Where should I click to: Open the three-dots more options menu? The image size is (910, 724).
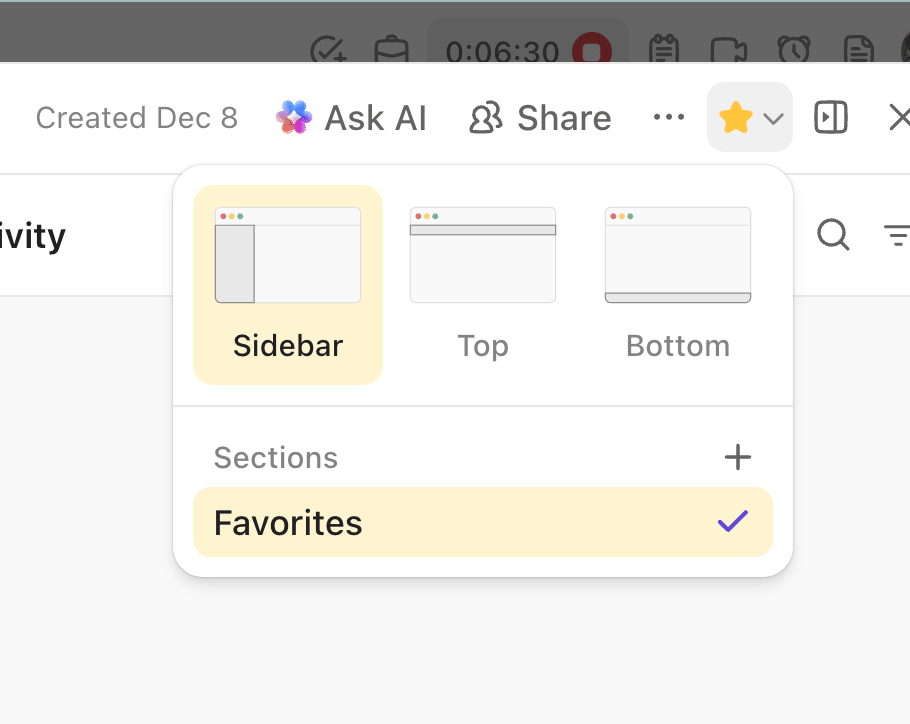coord(668,118)
